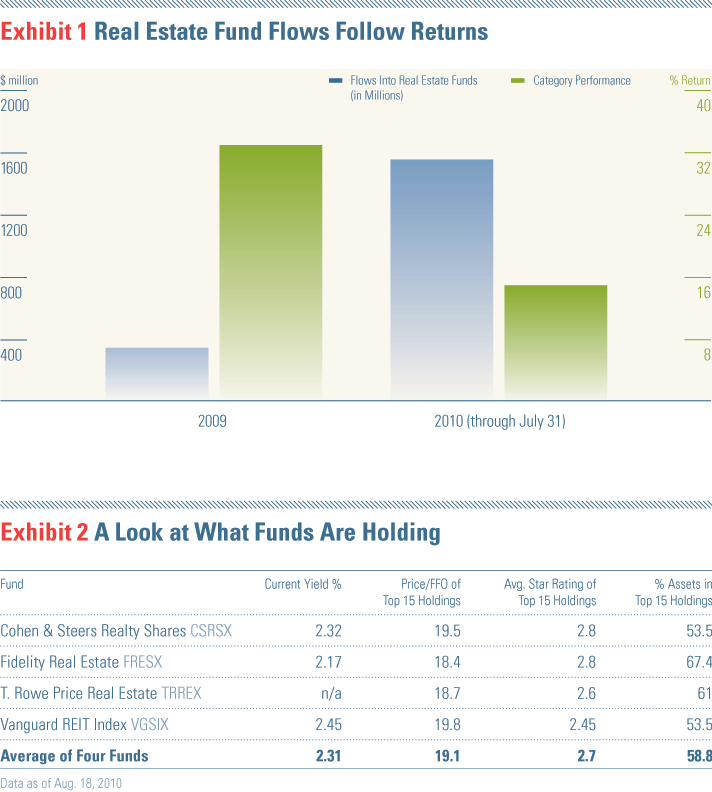Click the TRREX ticker symbol

coord(181,693)
